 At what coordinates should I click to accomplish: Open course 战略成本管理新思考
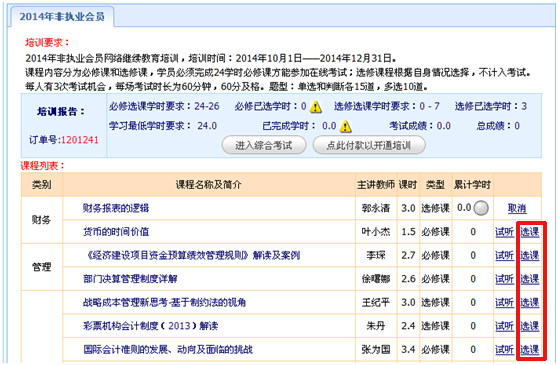164,302
